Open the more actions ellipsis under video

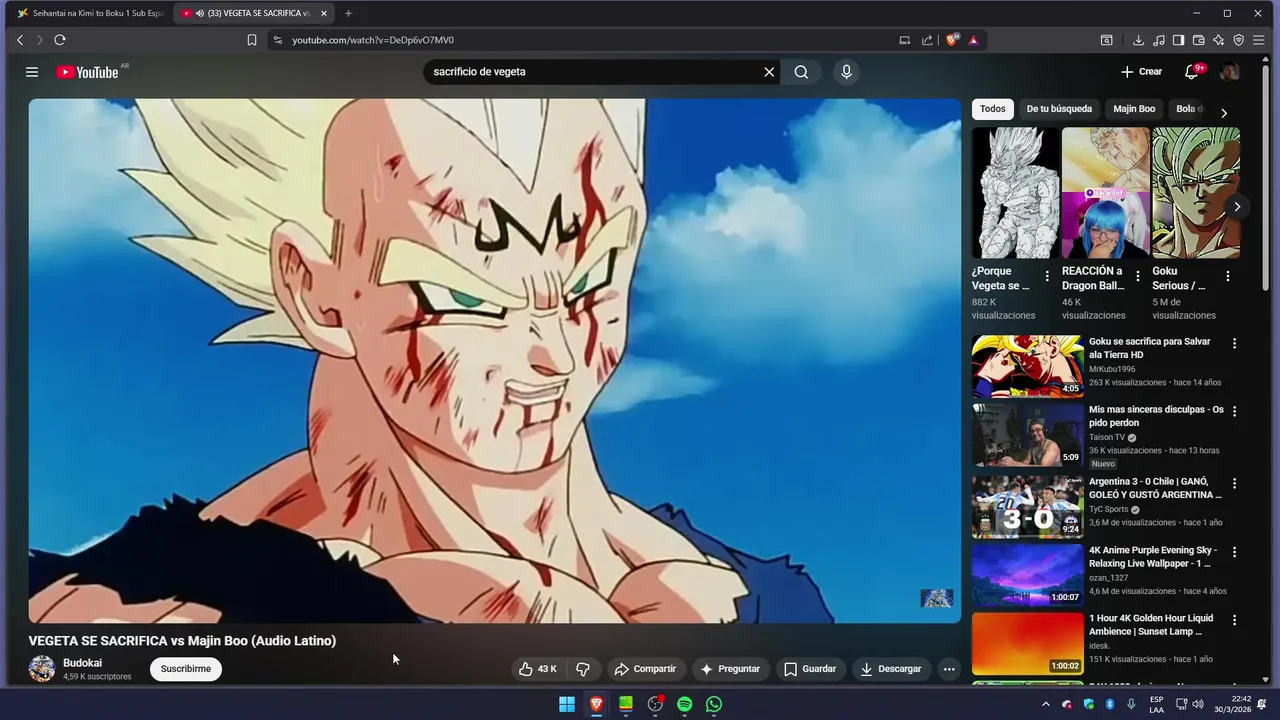(x=949, y=669)
